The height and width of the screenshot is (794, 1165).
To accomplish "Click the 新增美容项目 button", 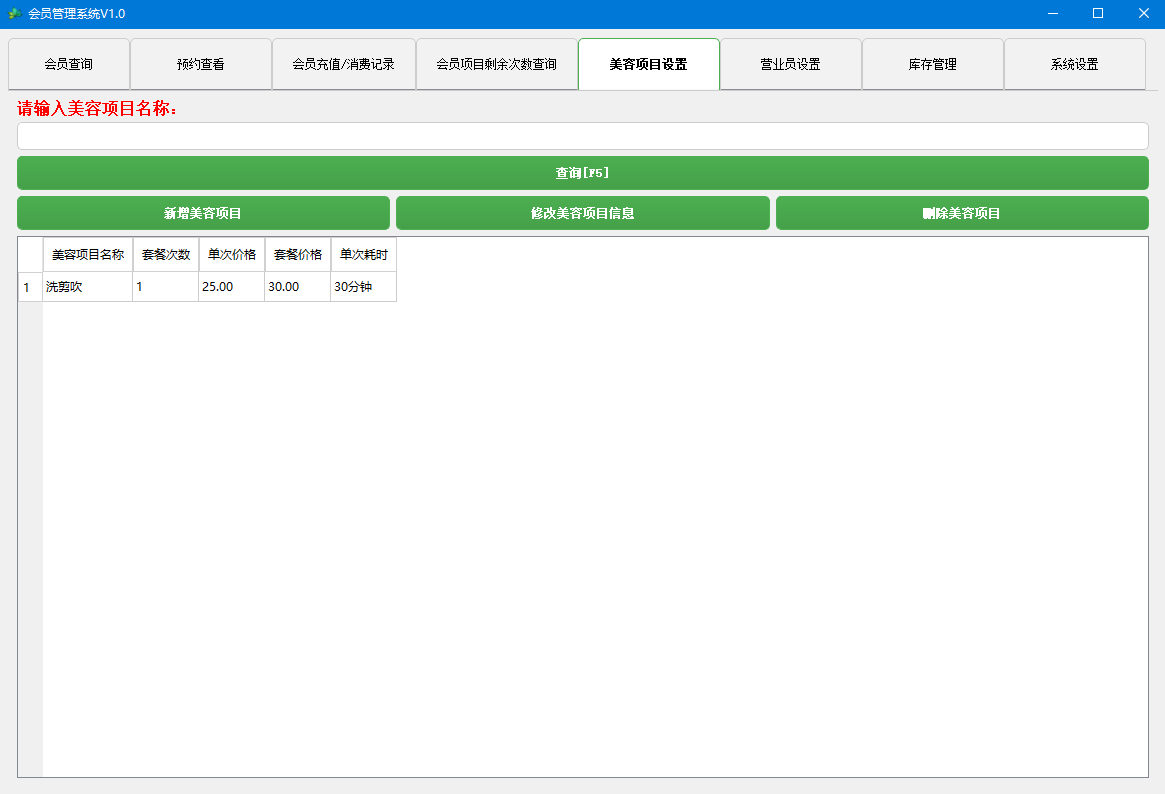I will pos(203,212).
